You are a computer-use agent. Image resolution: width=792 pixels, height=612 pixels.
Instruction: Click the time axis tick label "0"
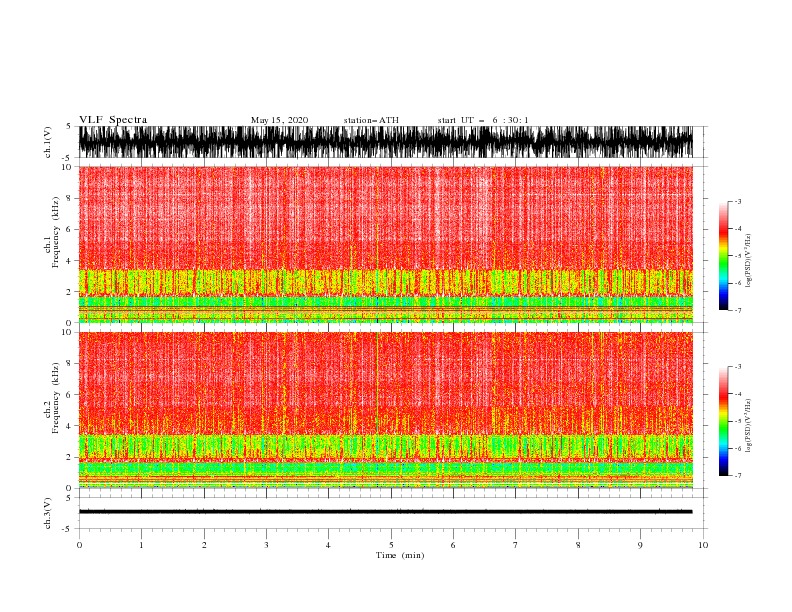[x=79, y=545]
